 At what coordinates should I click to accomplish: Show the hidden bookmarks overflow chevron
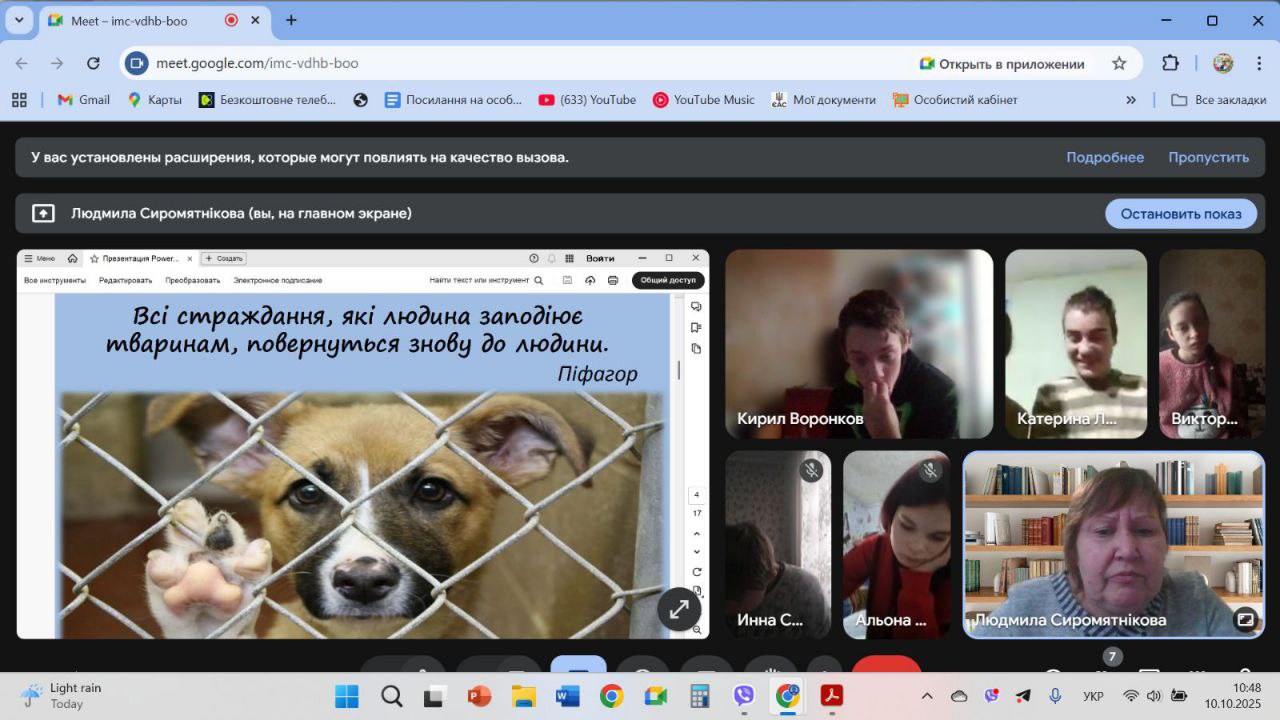[1131, 100]
